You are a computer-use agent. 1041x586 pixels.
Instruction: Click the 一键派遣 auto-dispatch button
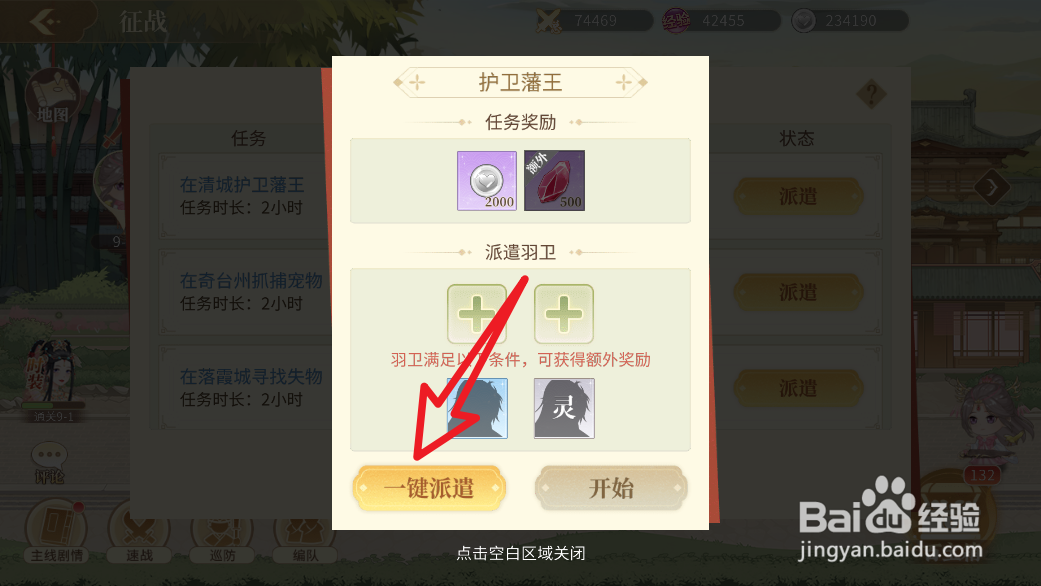pos(429,488)
